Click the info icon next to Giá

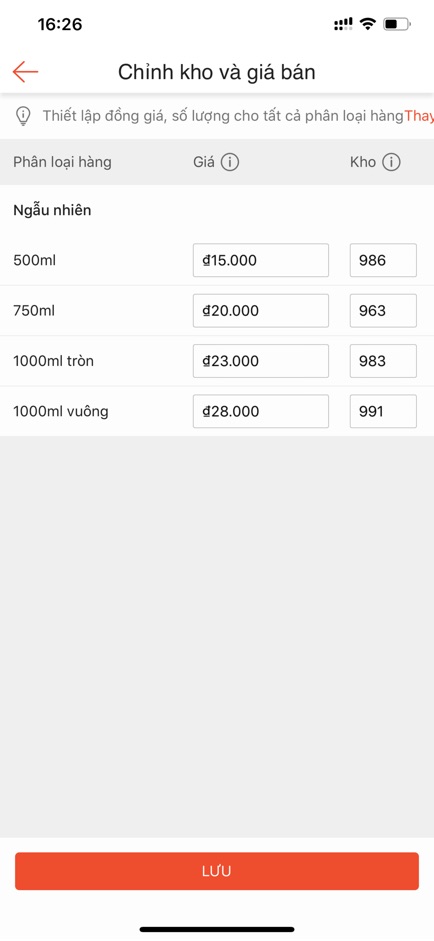coord(230,162)
